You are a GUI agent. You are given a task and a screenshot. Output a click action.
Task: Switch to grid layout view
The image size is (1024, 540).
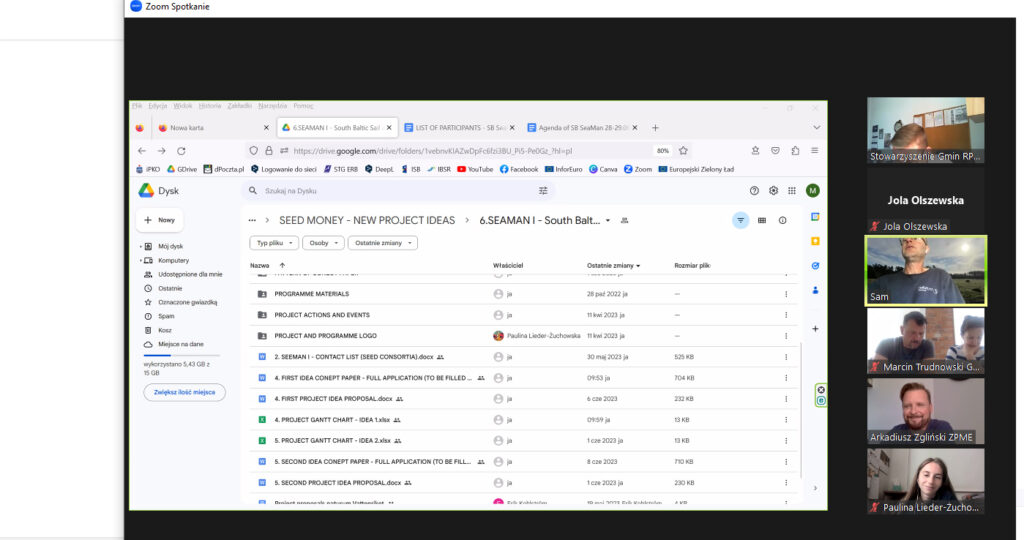pos(761,221)
